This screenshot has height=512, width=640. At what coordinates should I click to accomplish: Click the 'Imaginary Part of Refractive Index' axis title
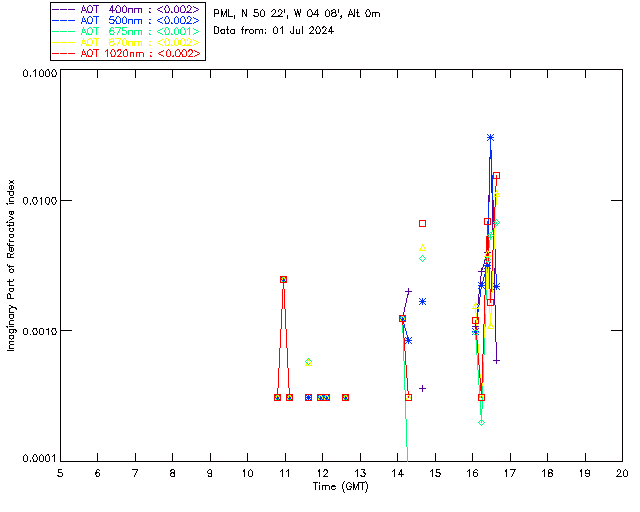pos(11,265)
